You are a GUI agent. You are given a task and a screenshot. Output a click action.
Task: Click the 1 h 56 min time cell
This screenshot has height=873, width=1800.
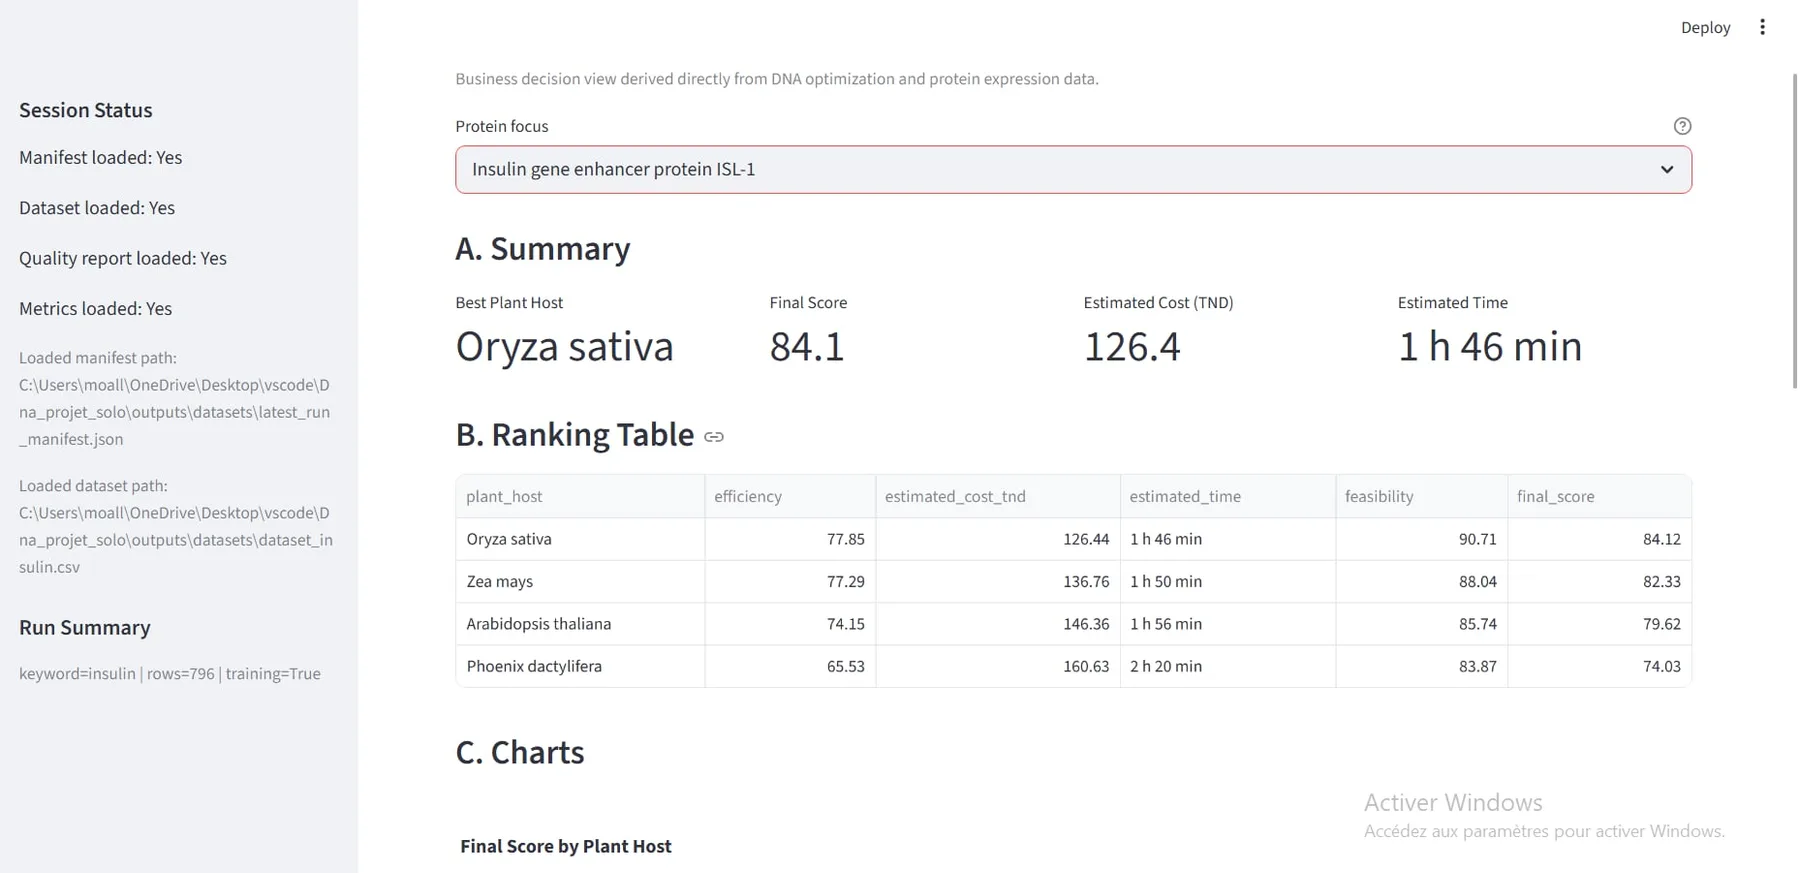1228,623
